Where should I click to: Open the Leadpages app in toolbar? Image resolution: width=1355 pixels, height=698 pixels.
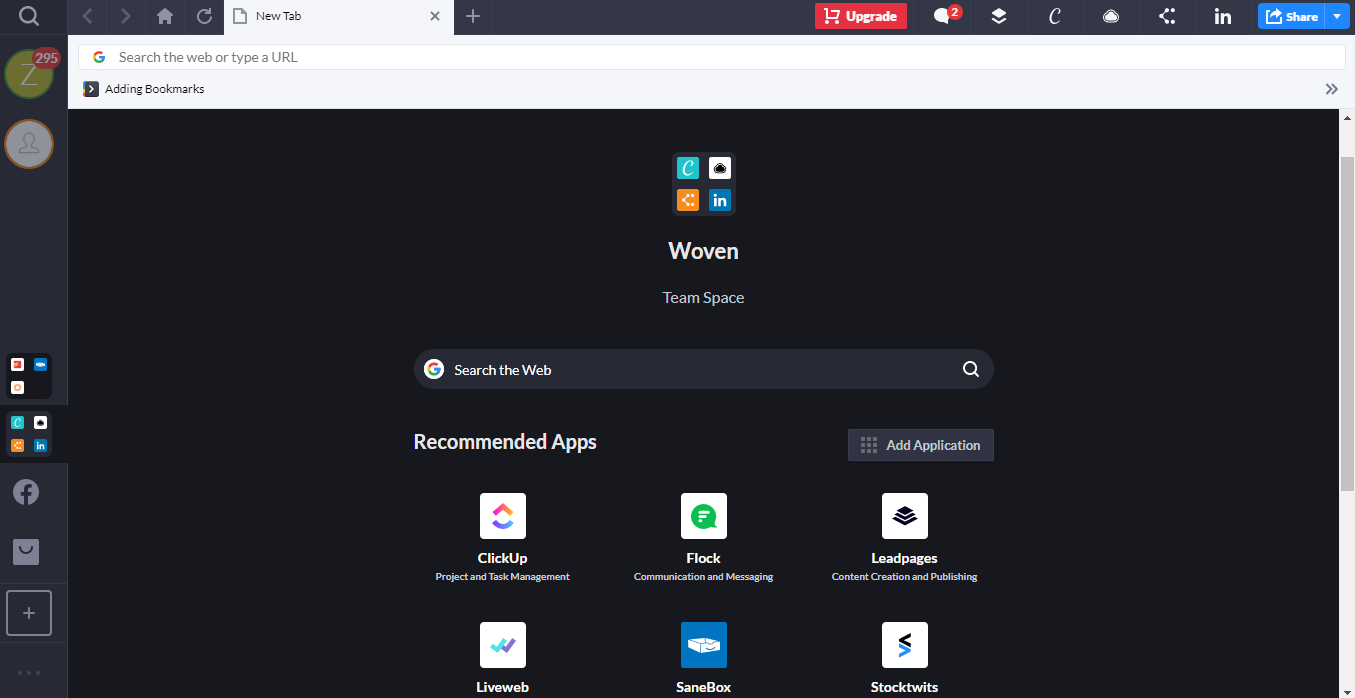coord(998,16)
